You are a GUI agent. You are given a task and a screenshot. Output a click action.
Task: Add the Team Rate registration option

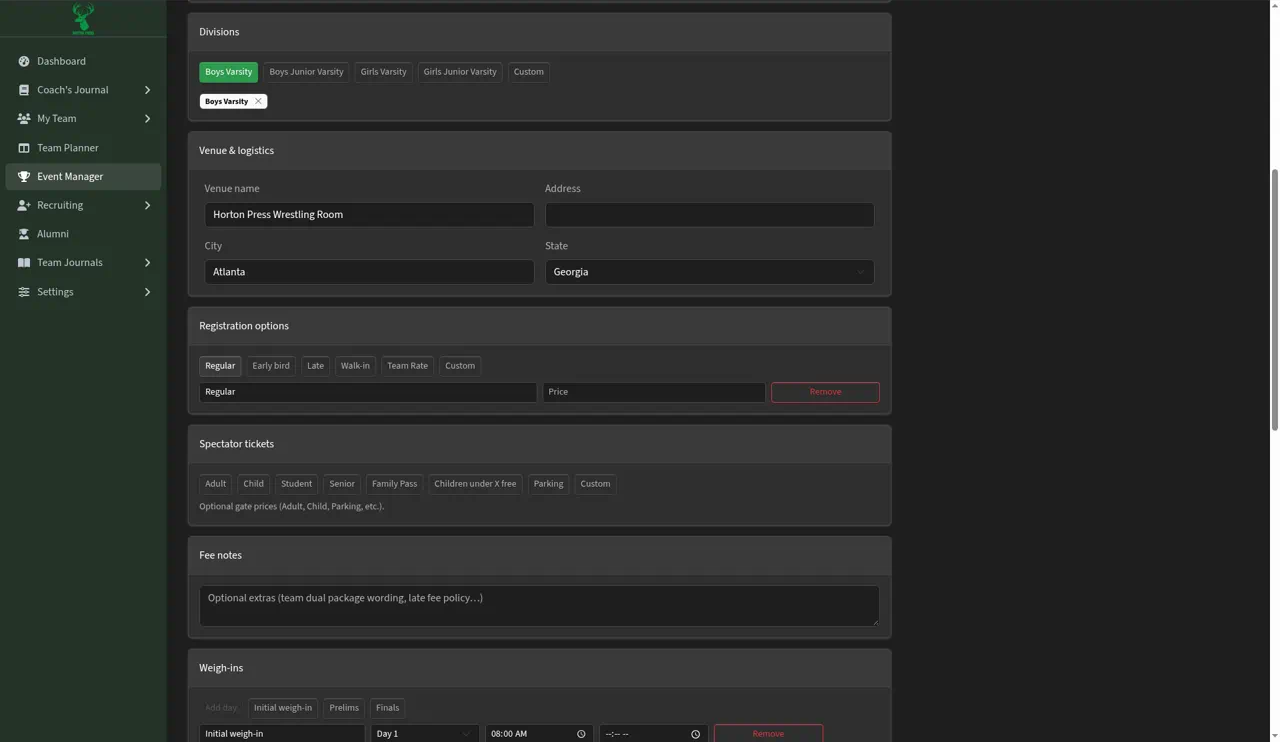coord(407,366)
